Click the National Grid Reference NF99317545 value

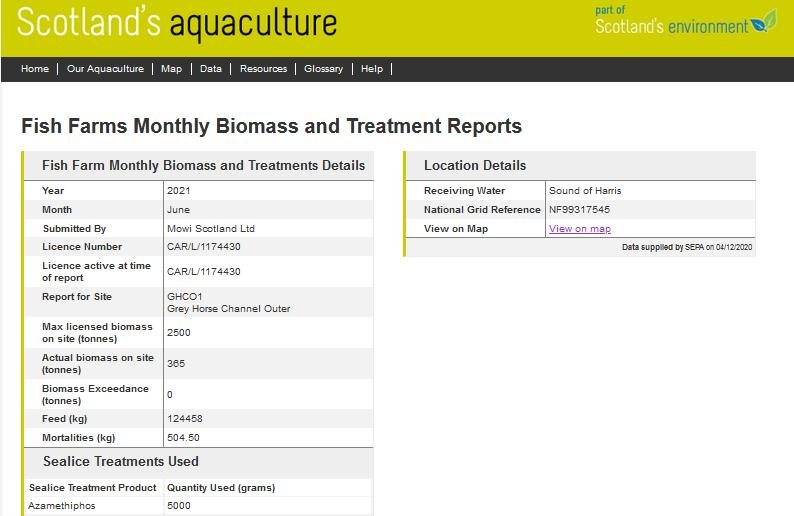coord(579,210)
